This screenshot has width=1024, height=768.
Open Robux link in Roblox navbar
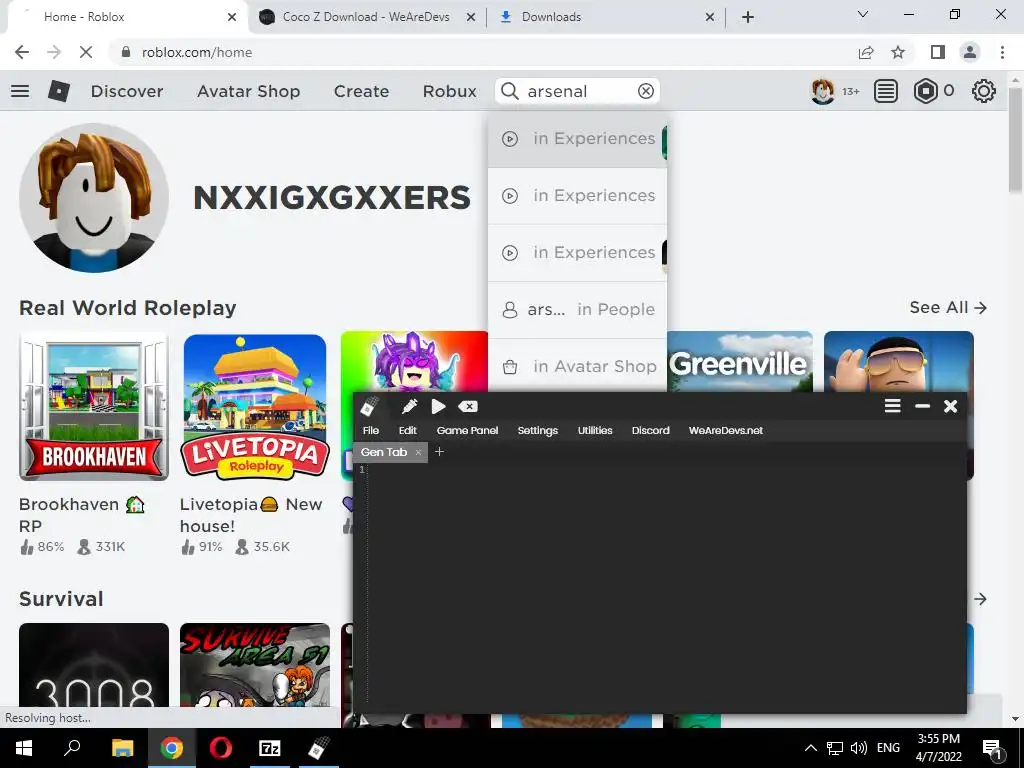449,91
